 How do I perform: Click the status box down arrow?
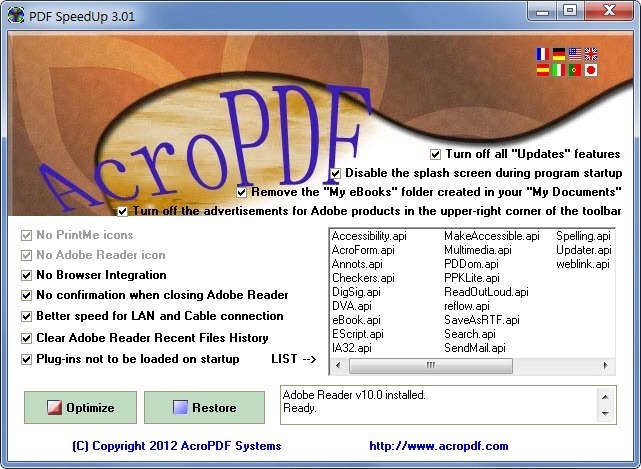pyautogui.click(x=605, y=413)
